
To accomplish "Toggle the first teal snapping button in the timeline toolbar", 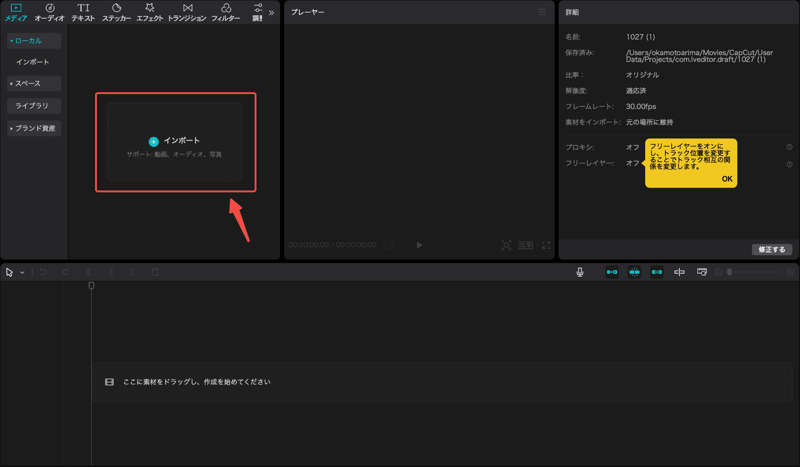I will pyautogui.click(x=612, y=272).
